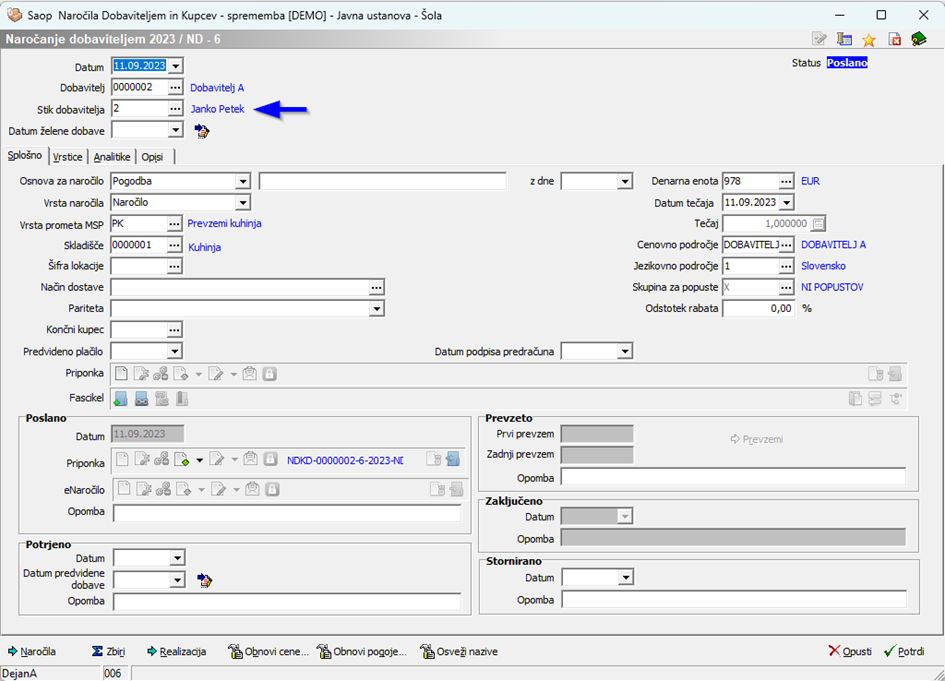Click the calendar icon beside Datum želene dobave

[202, 131]
